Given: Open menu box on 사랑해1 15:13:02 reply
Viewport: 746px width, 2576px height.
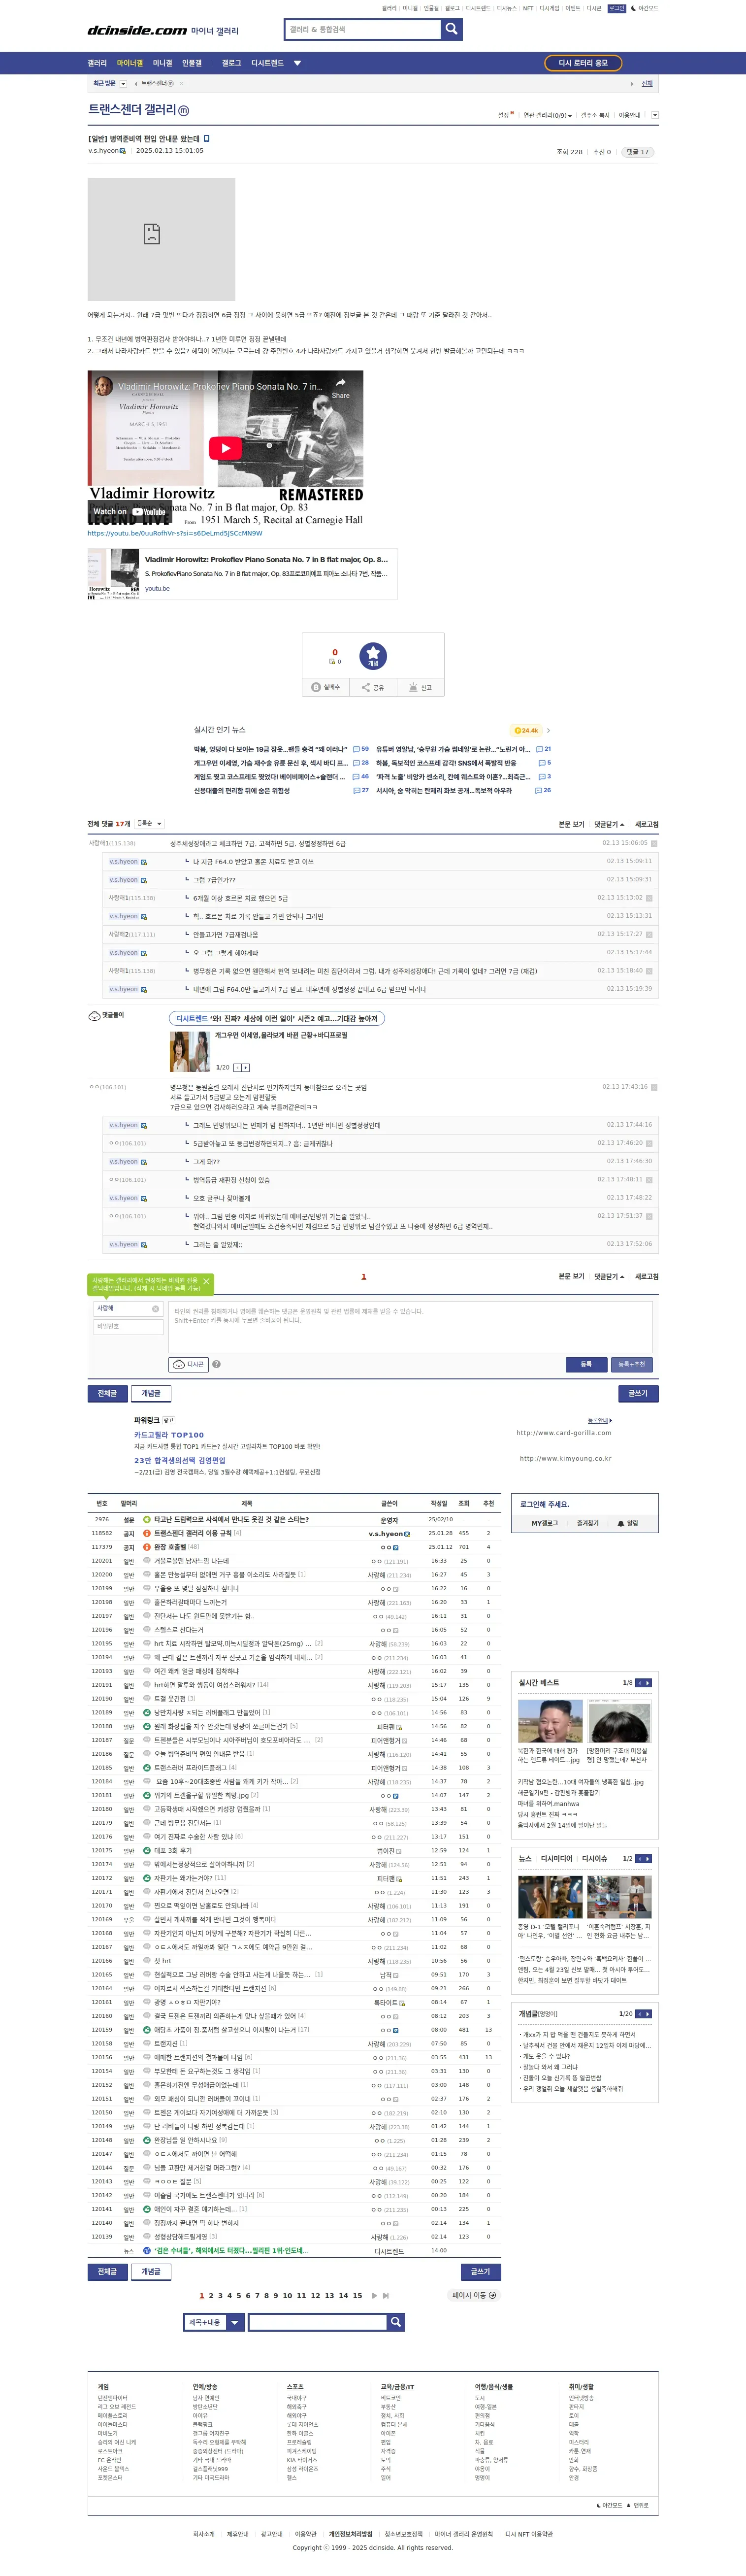Looking at the screenshot, I should point(649,897).
